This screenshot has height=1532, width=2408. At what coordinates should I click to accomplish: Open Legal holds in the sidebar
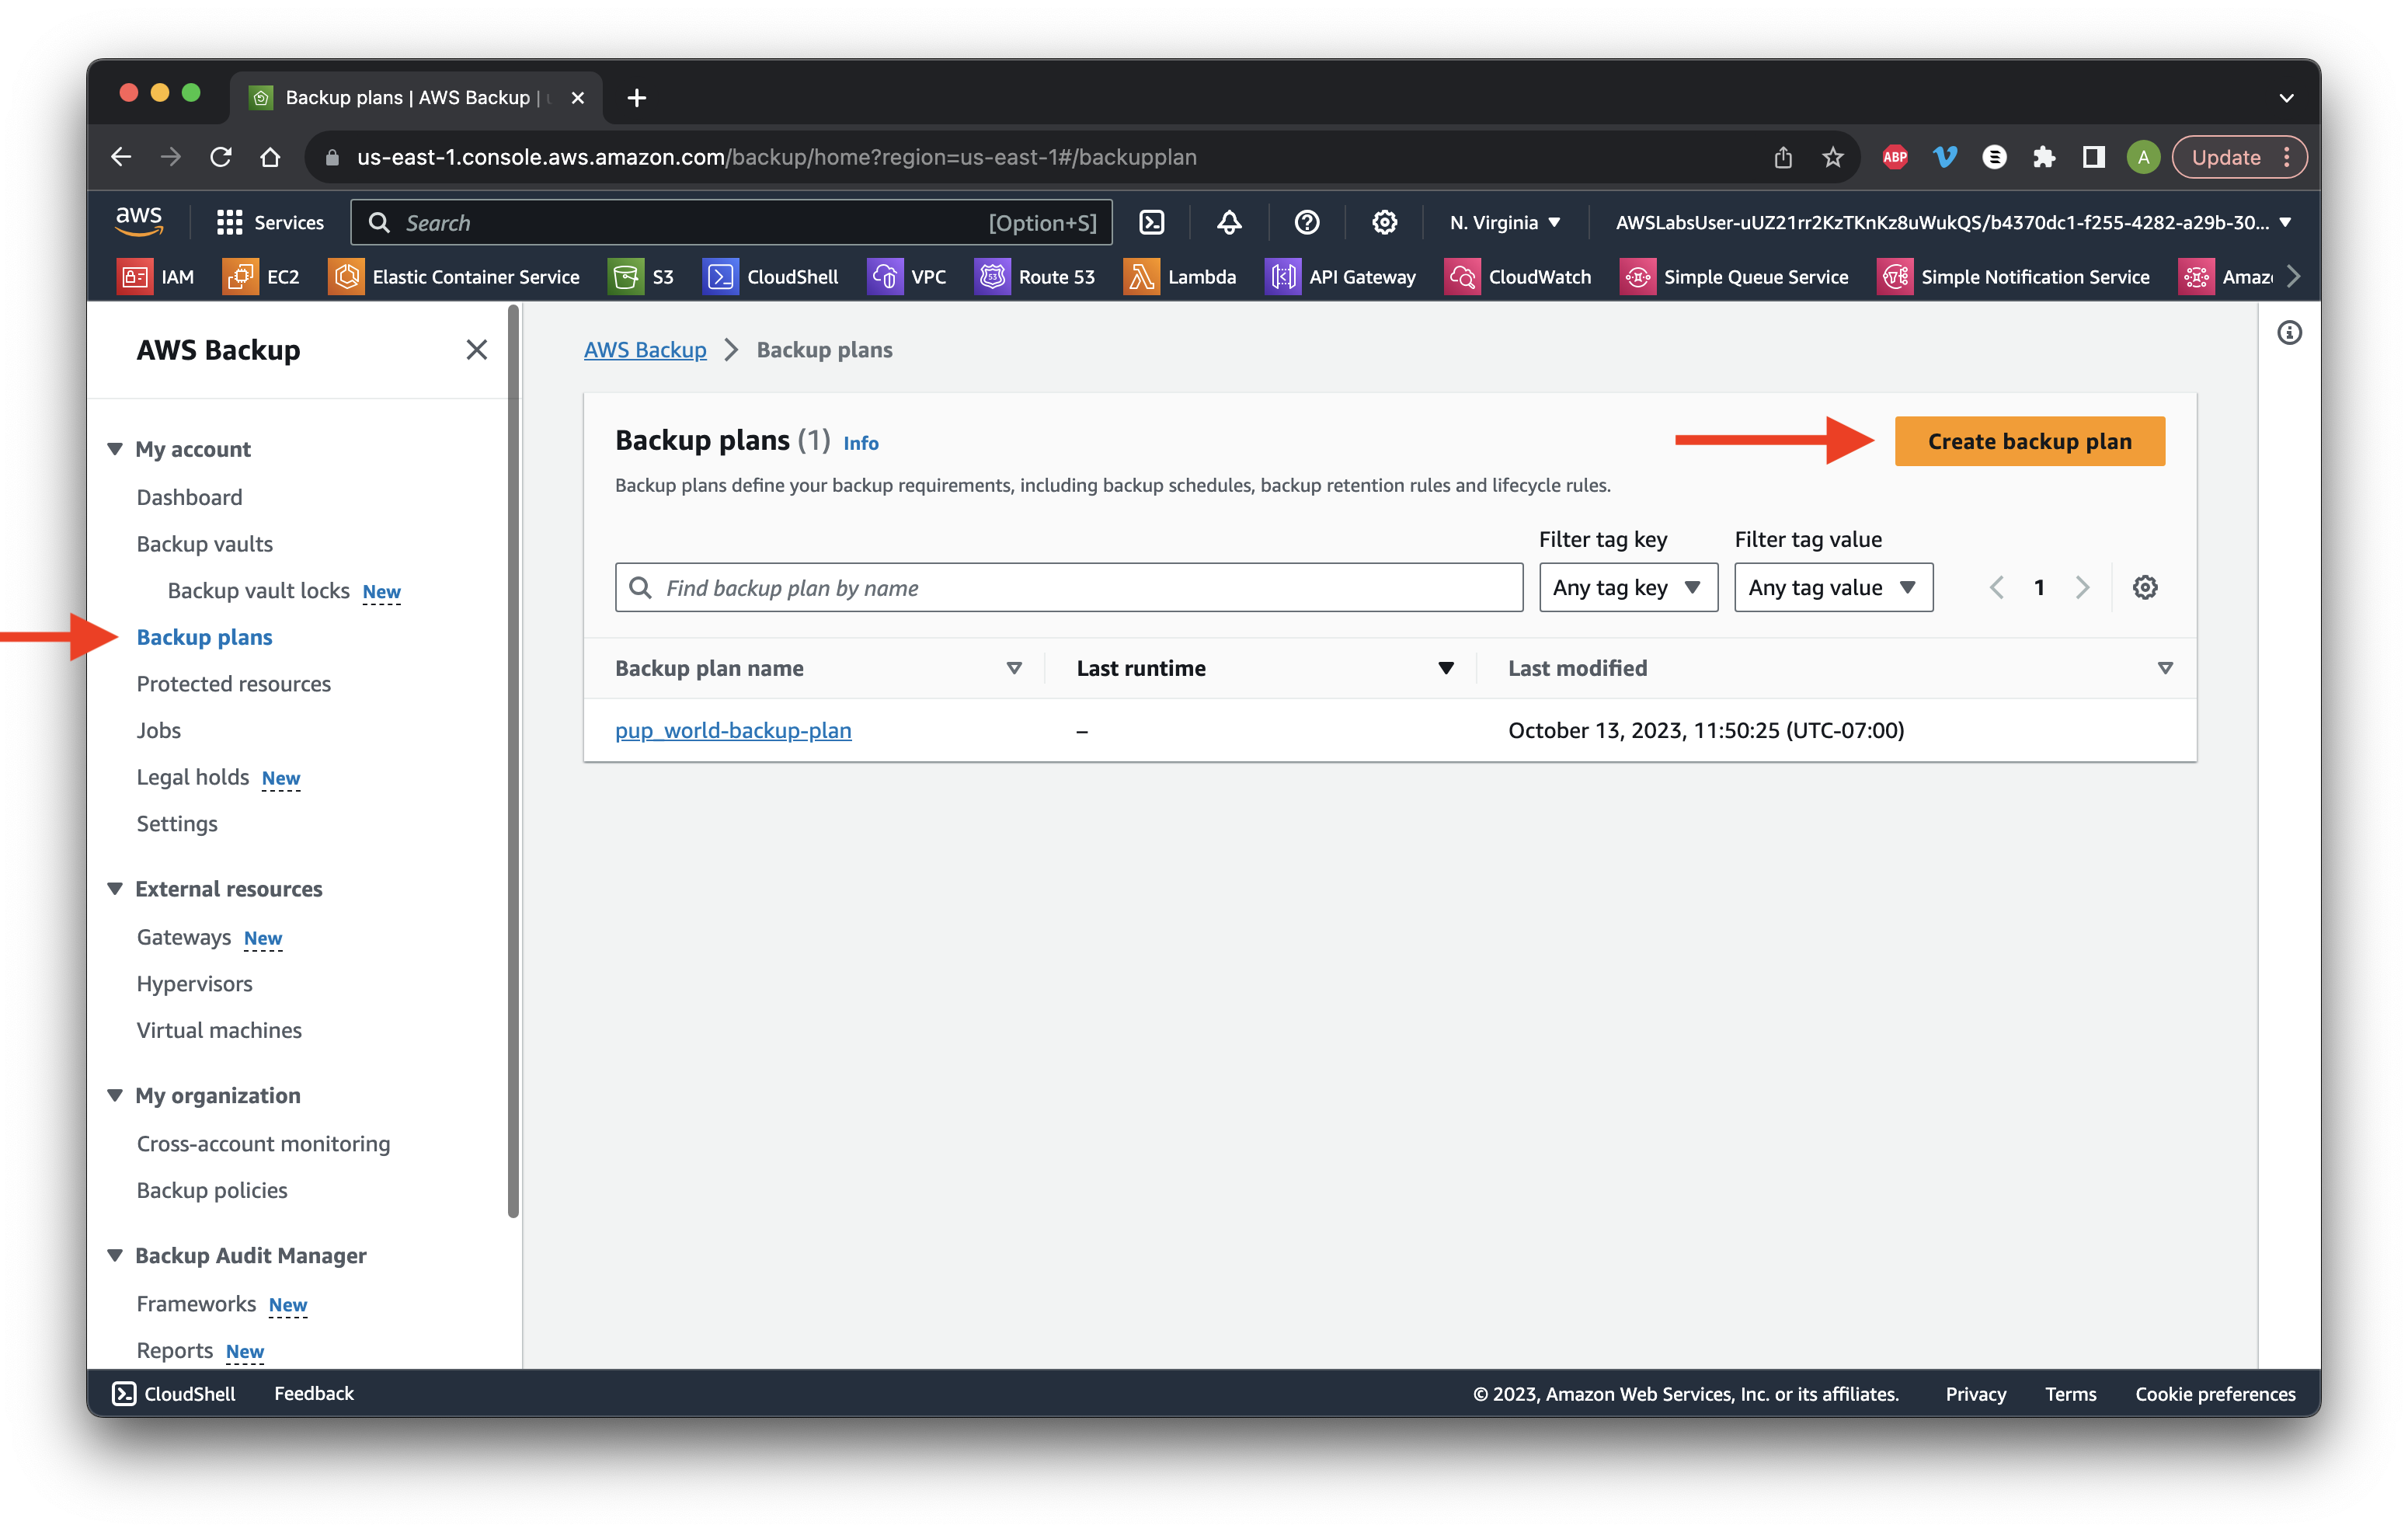[192, 776]
